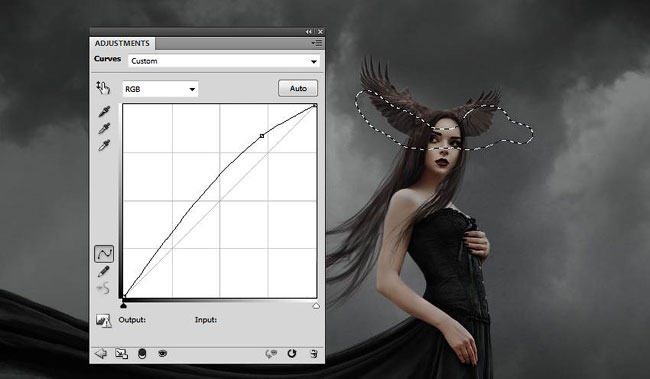Reset curves to adjustment defaults
This screenshot has height=379, width=650.
(292, 353)
